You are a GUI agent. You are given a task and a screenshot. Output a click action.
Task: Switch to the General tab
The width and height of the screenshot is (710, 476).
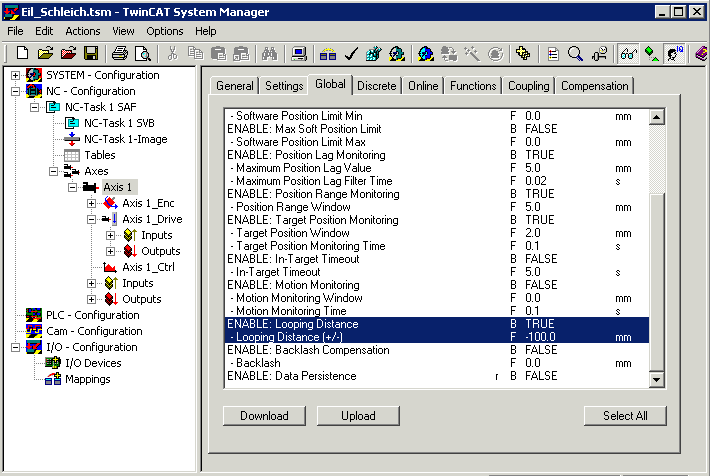tap(235, 86)
